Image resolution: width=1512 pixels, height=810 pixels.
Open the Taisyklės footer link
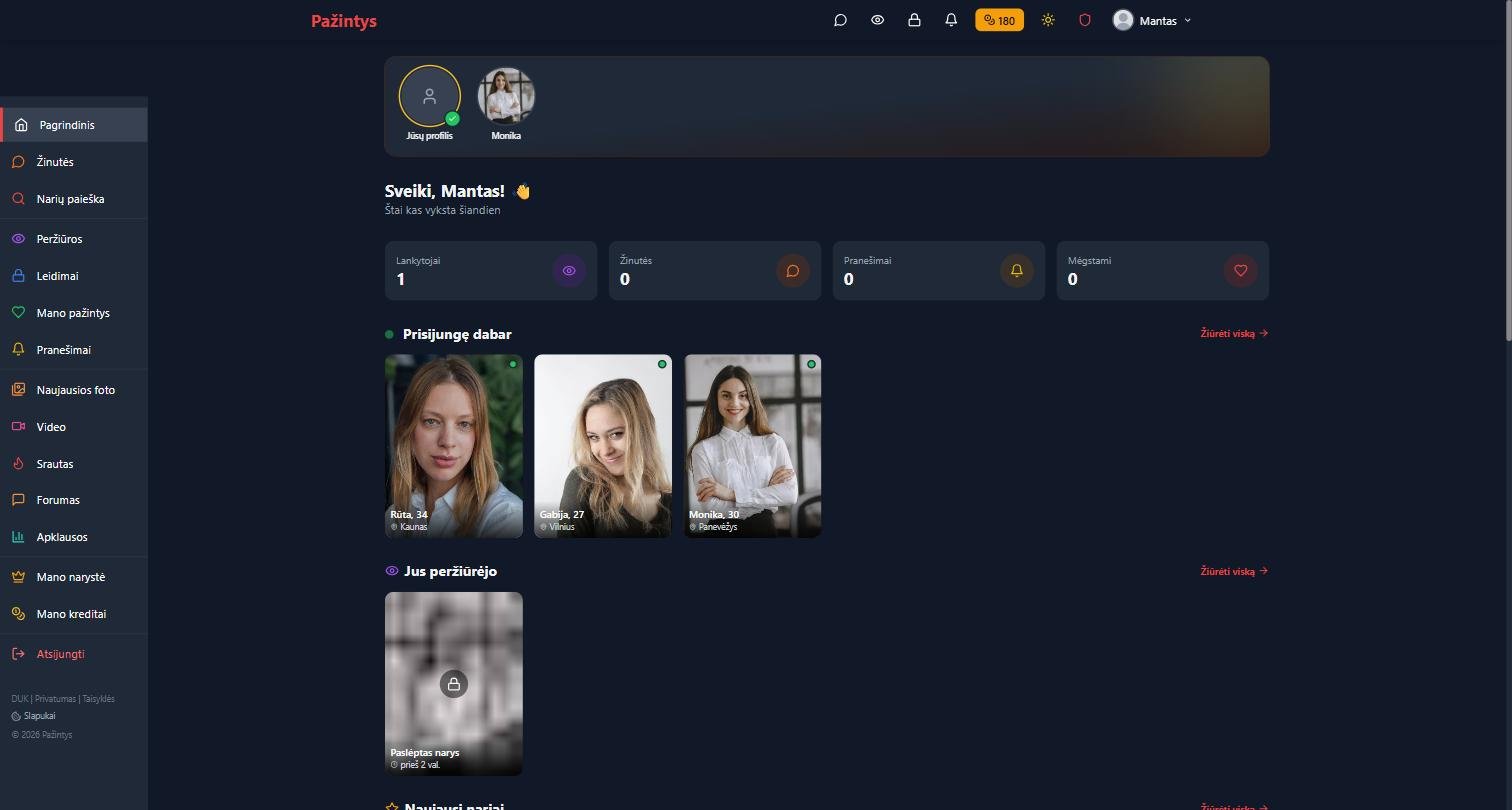click(x=98, y=699)
